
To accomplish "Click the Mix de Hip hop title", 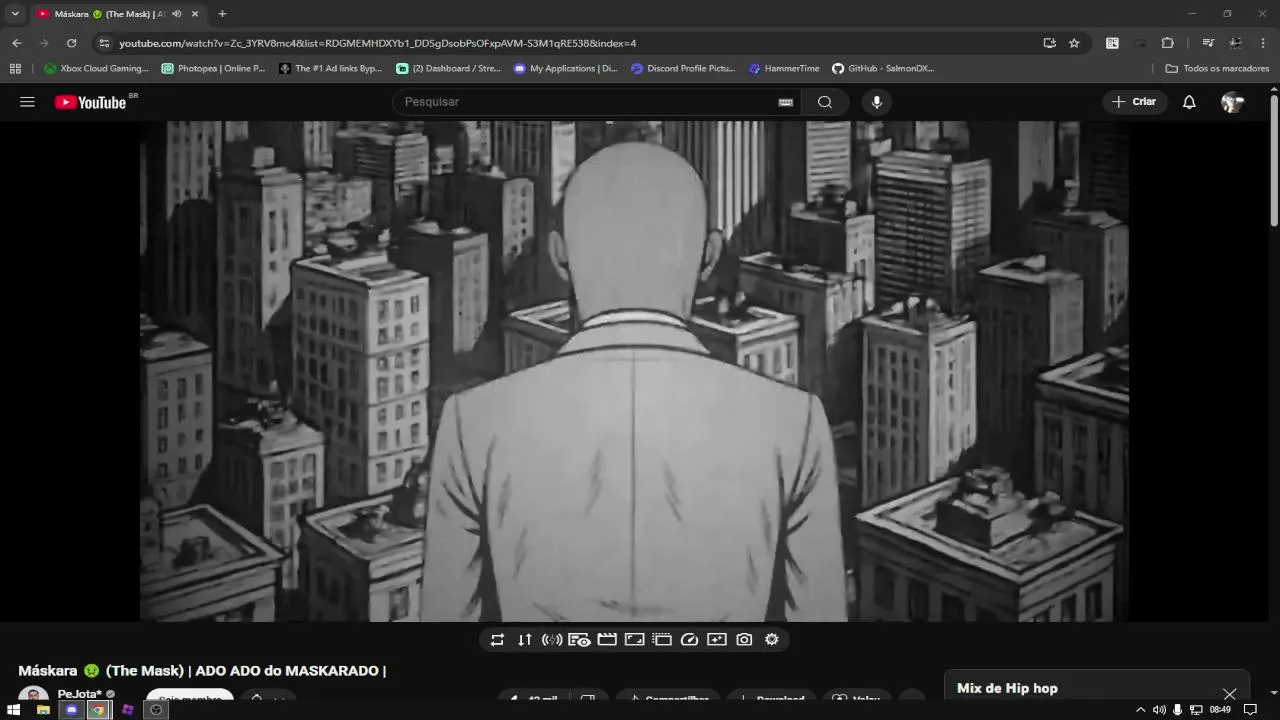I will (x=1007, y=688).
